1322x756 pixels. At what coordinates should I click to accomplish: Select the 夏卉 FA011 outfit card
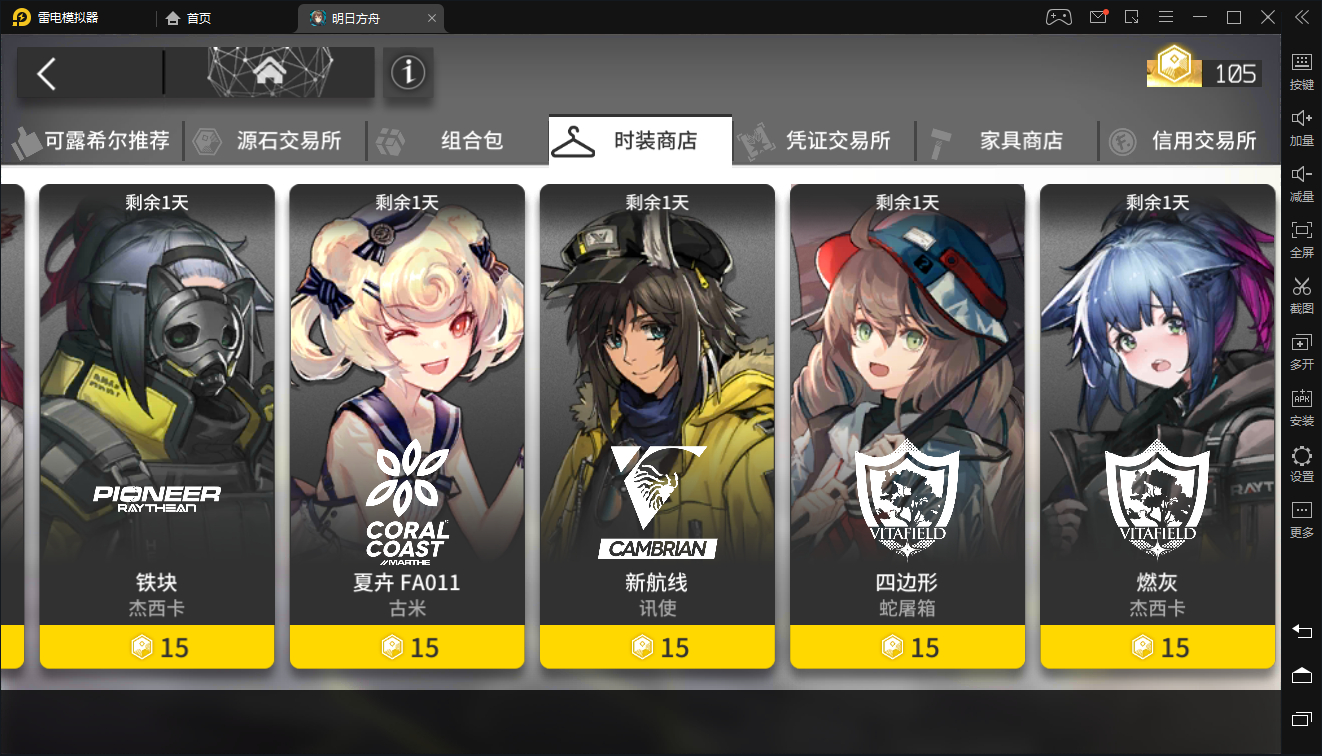pos(407,426)
